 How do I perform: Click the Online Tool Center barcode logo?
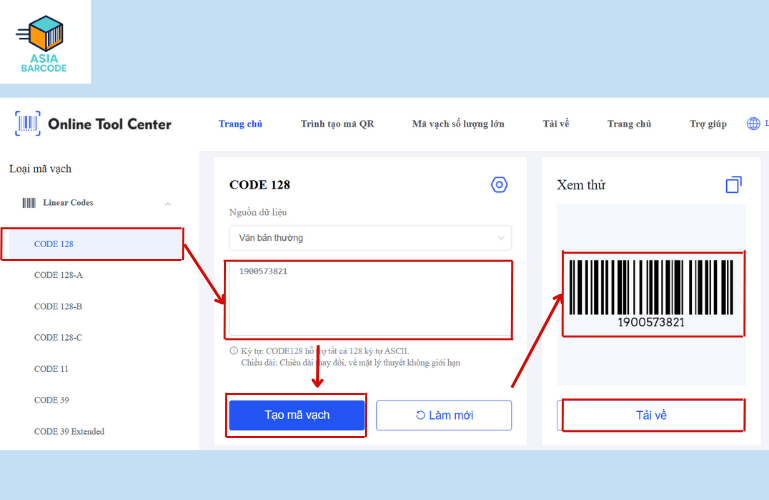tap(27, 124)
